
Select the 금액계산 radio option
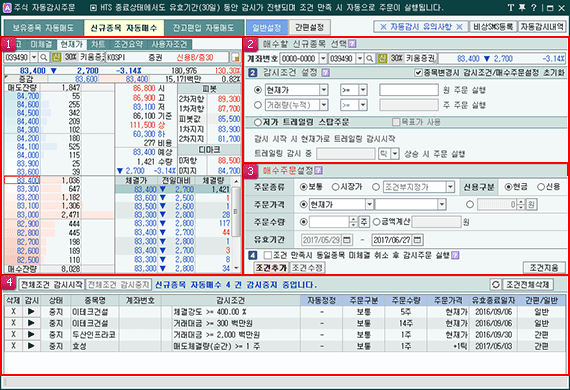pyautogui.click(x=377, y=222)
